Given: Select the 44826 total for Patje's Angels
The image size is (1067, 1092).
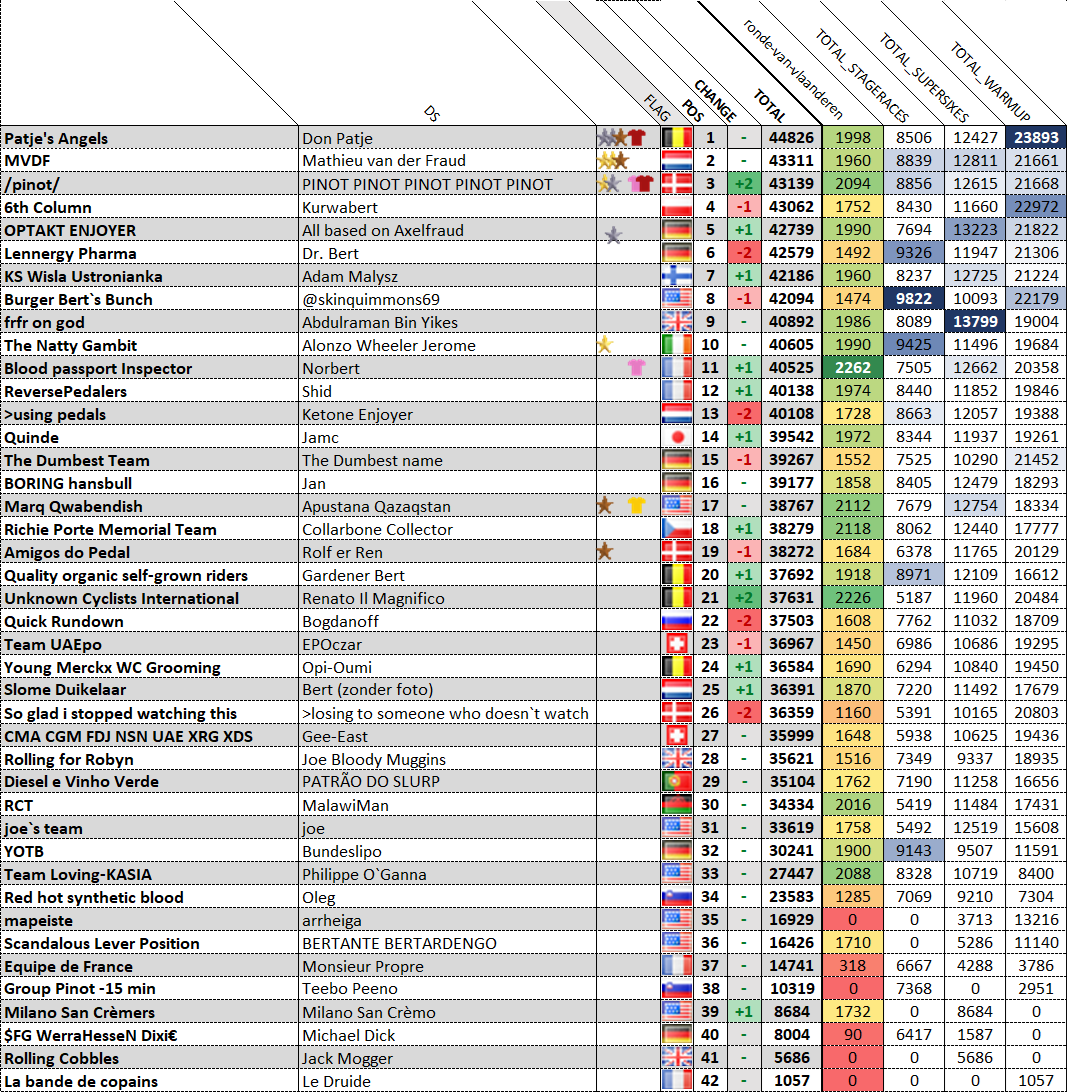Looking at the screenshot, I should [791, 138].
